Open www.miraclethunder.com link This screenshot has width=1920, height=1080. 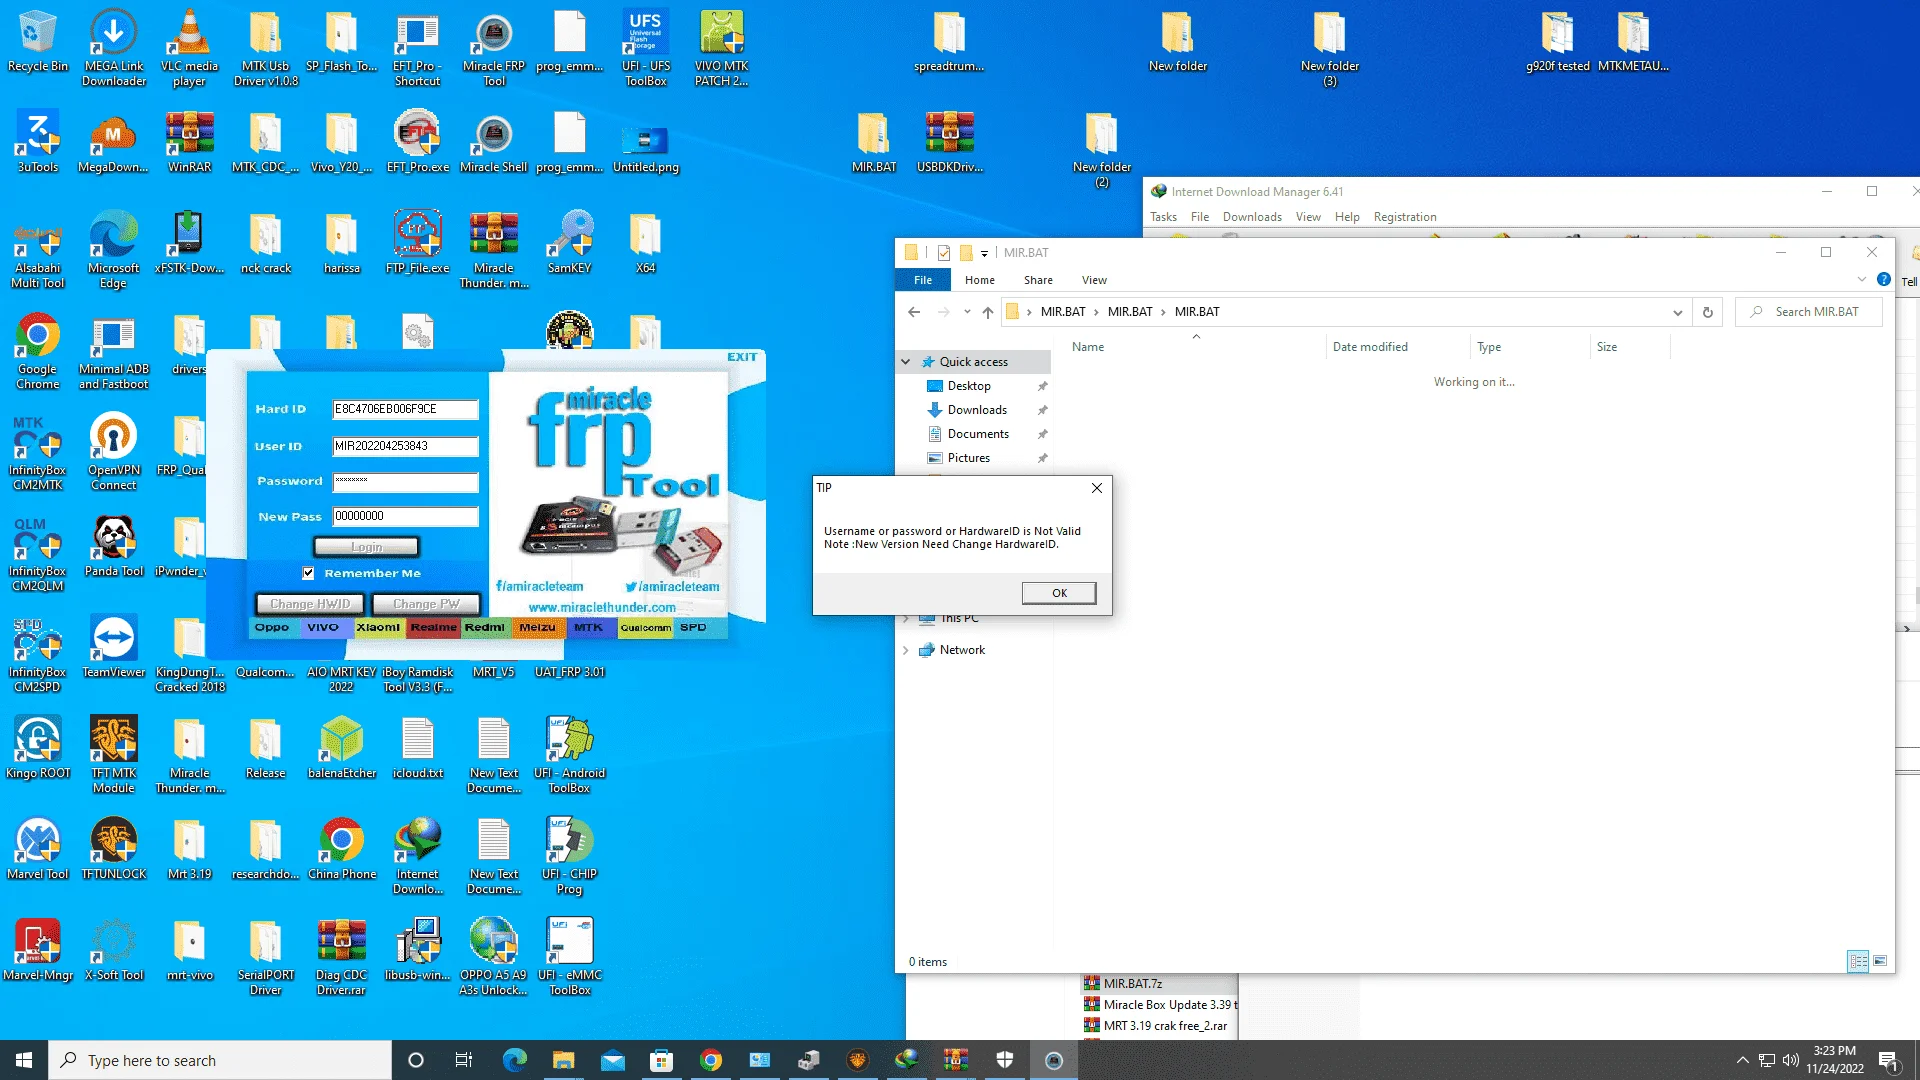tap(602, 607)
